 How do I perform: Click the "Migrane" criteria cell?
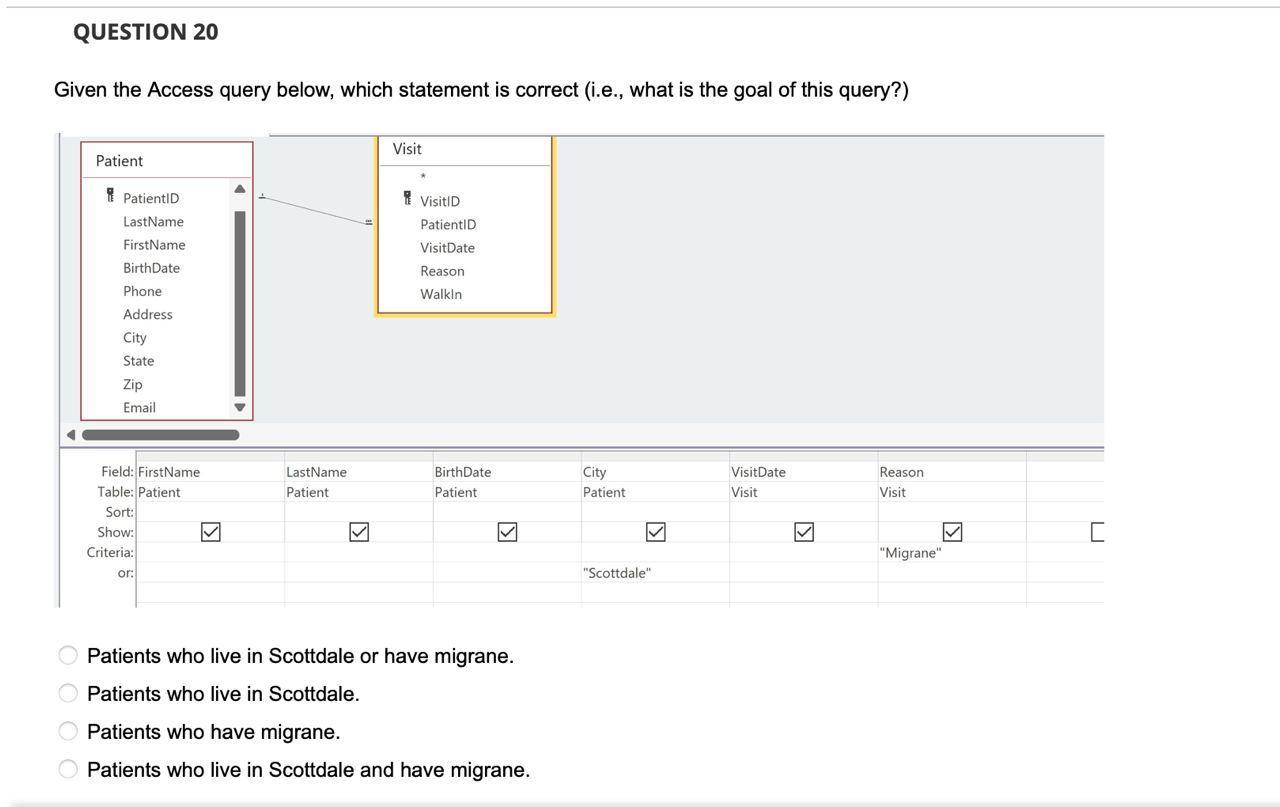click(x=909, y=551)
